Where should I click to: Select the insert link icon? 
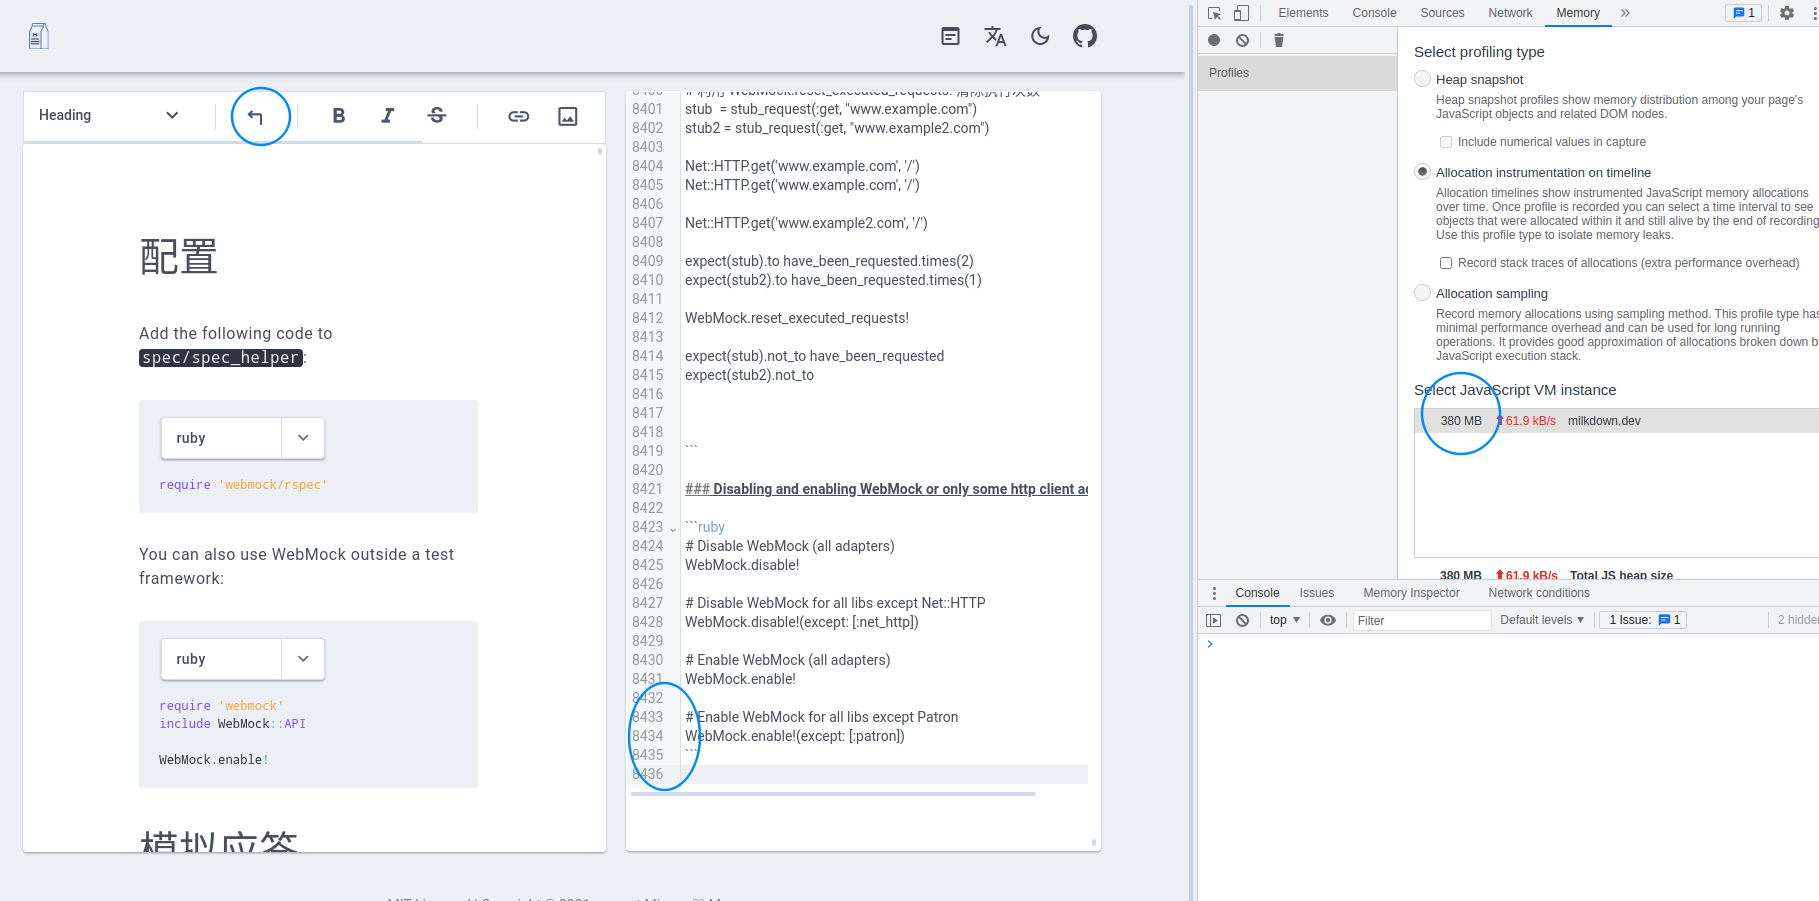518,116
